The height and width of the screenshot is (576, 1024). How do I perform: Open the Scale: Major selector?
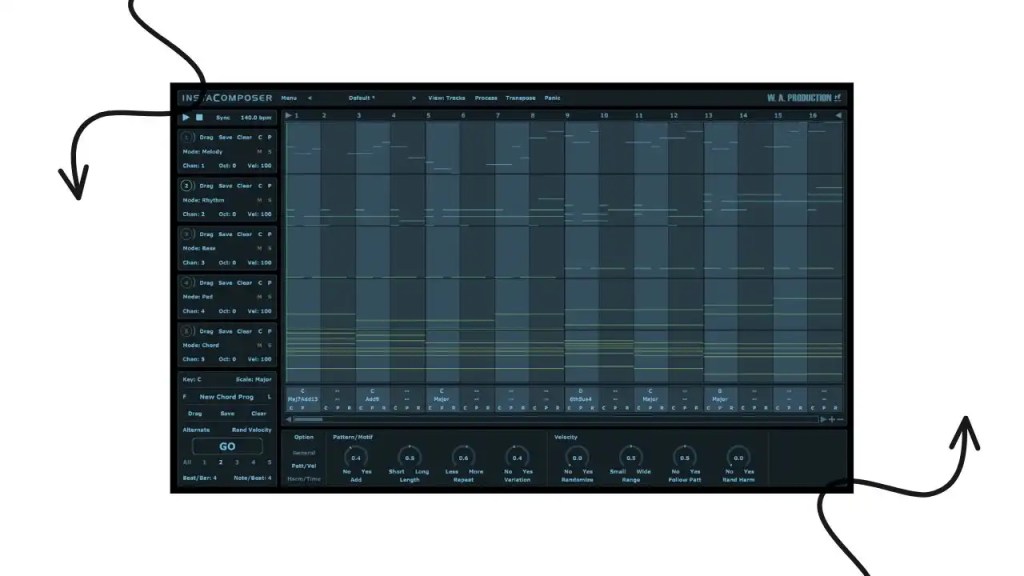point(253,379)
